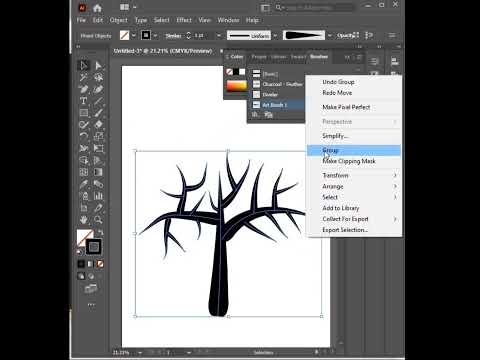Select the Zoom tool magnifier

[98, 220]
